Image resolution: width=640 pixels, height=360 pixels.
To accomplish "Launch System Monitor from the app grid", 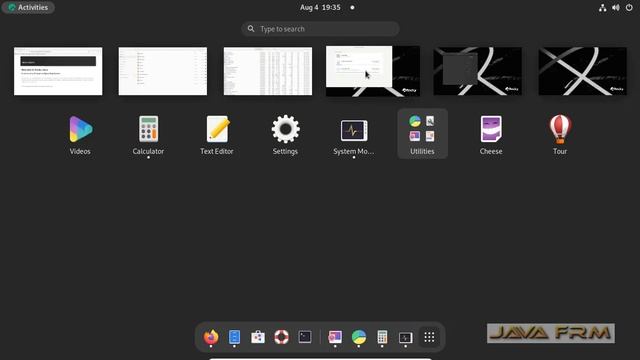I will [x=353, y=135].
